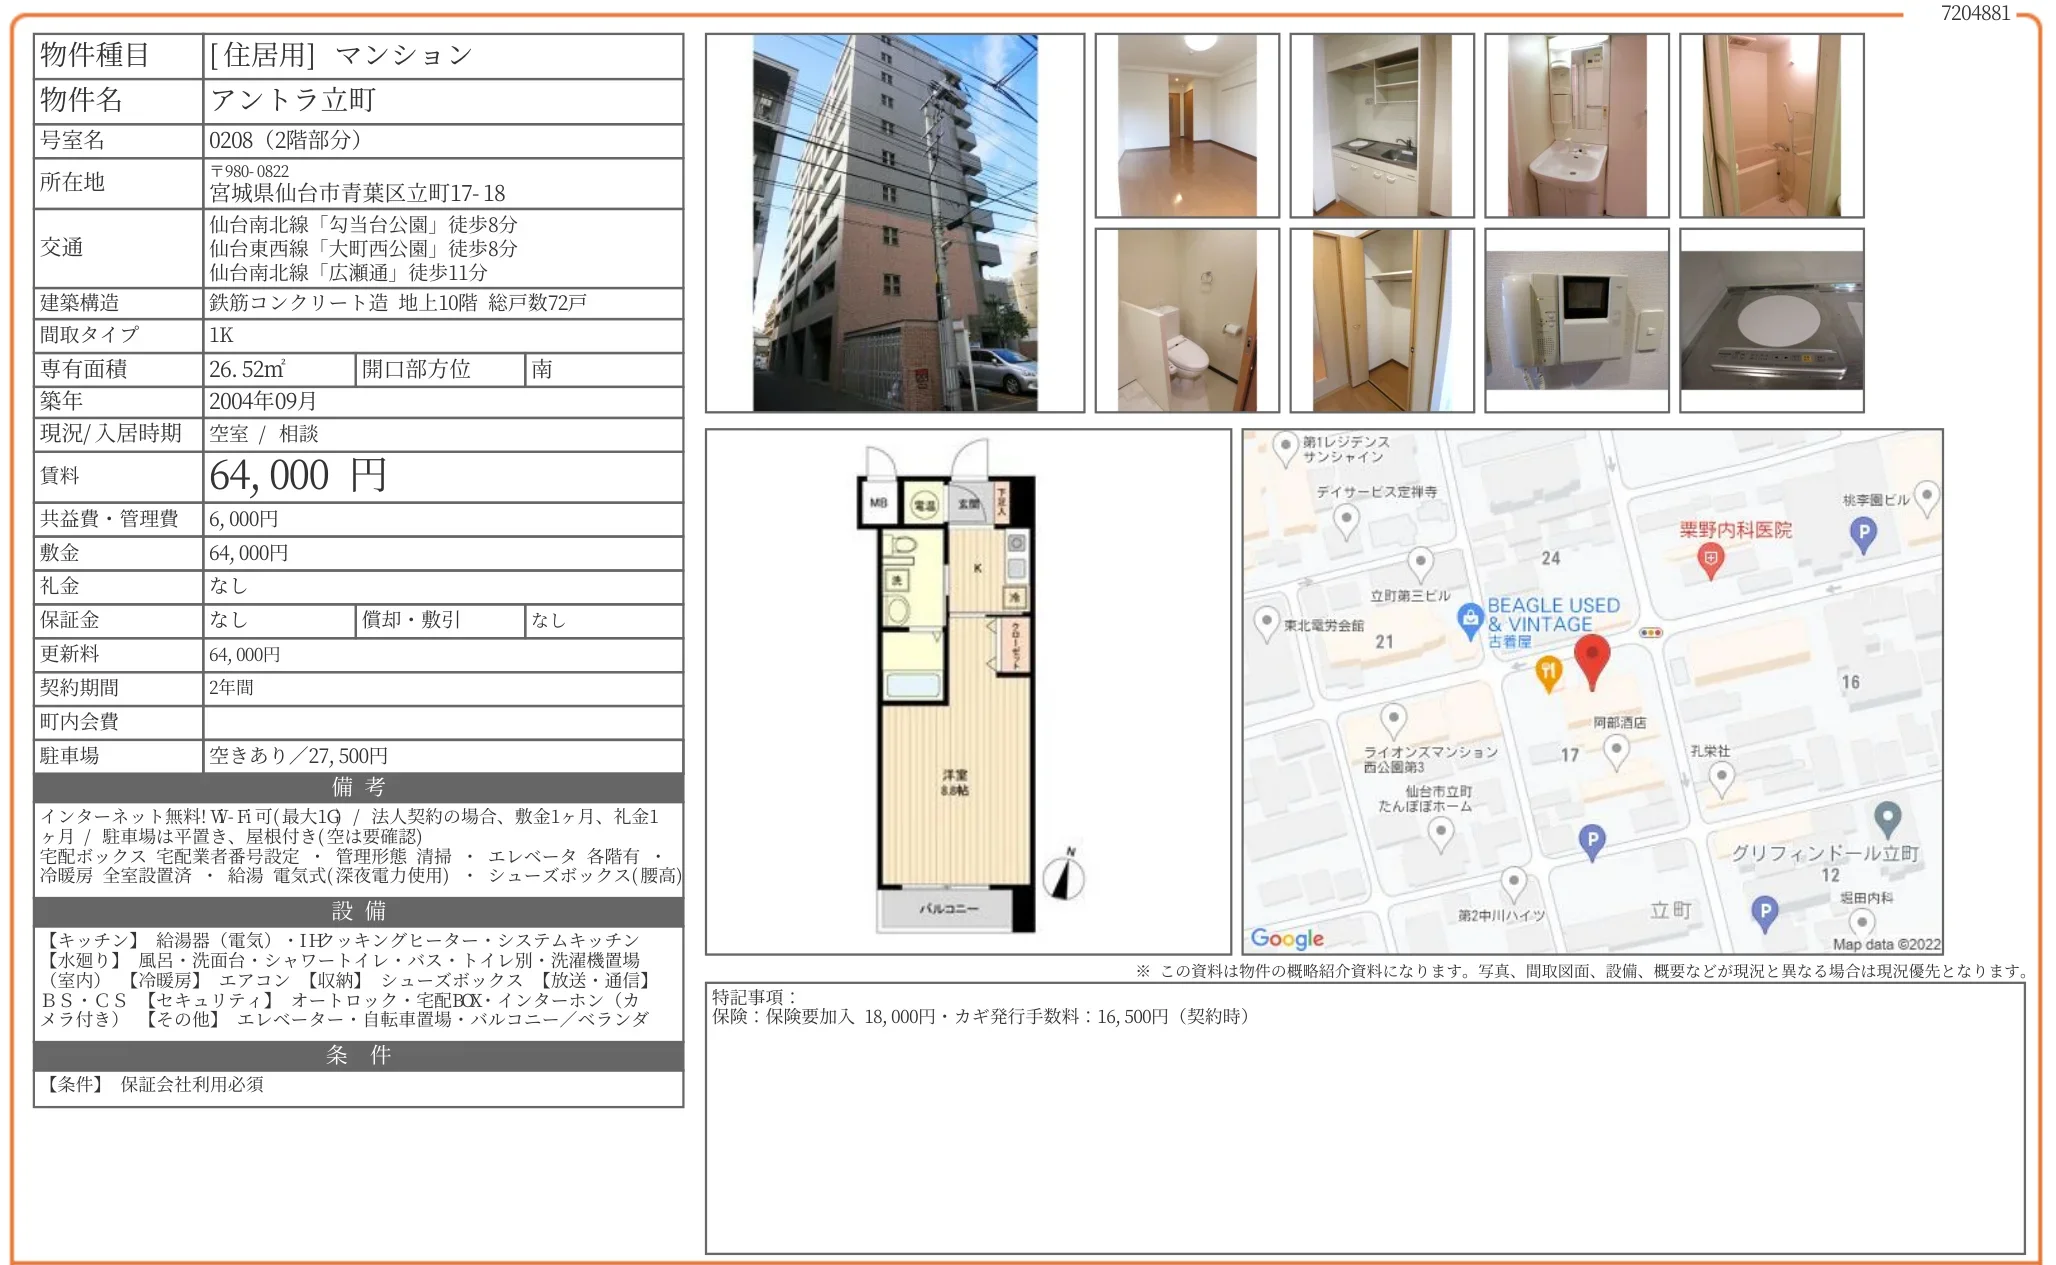
Task: Click the traffic signal icon on the map
Action: pyautogui.click(x=1651, y=632)
